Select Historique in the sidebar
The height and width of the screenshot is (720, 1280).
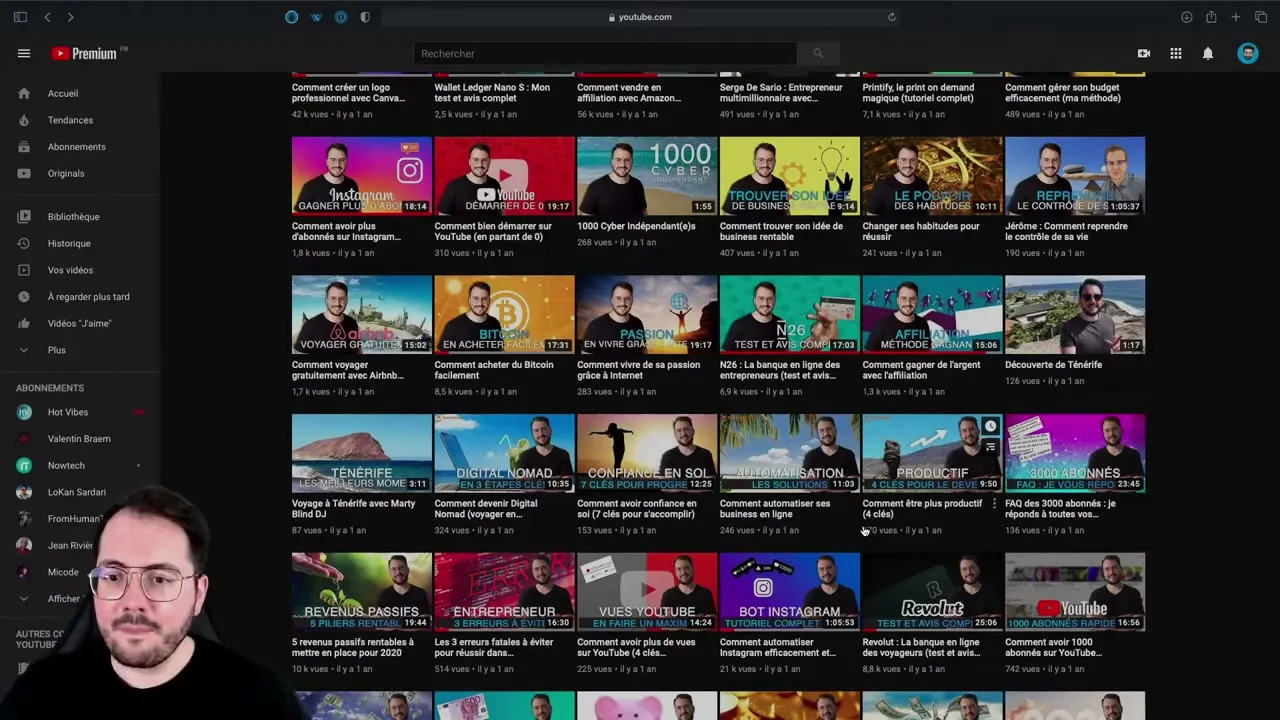68,243
